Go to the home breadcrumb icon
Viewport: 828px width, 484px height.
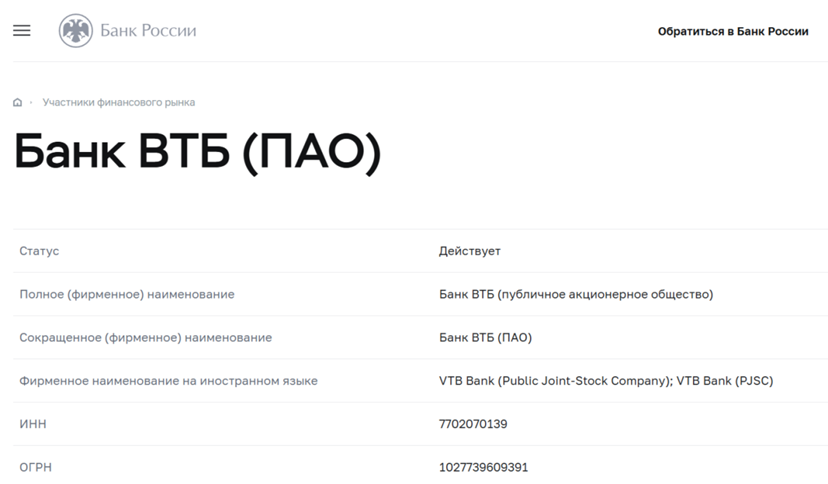pos(18,103)
